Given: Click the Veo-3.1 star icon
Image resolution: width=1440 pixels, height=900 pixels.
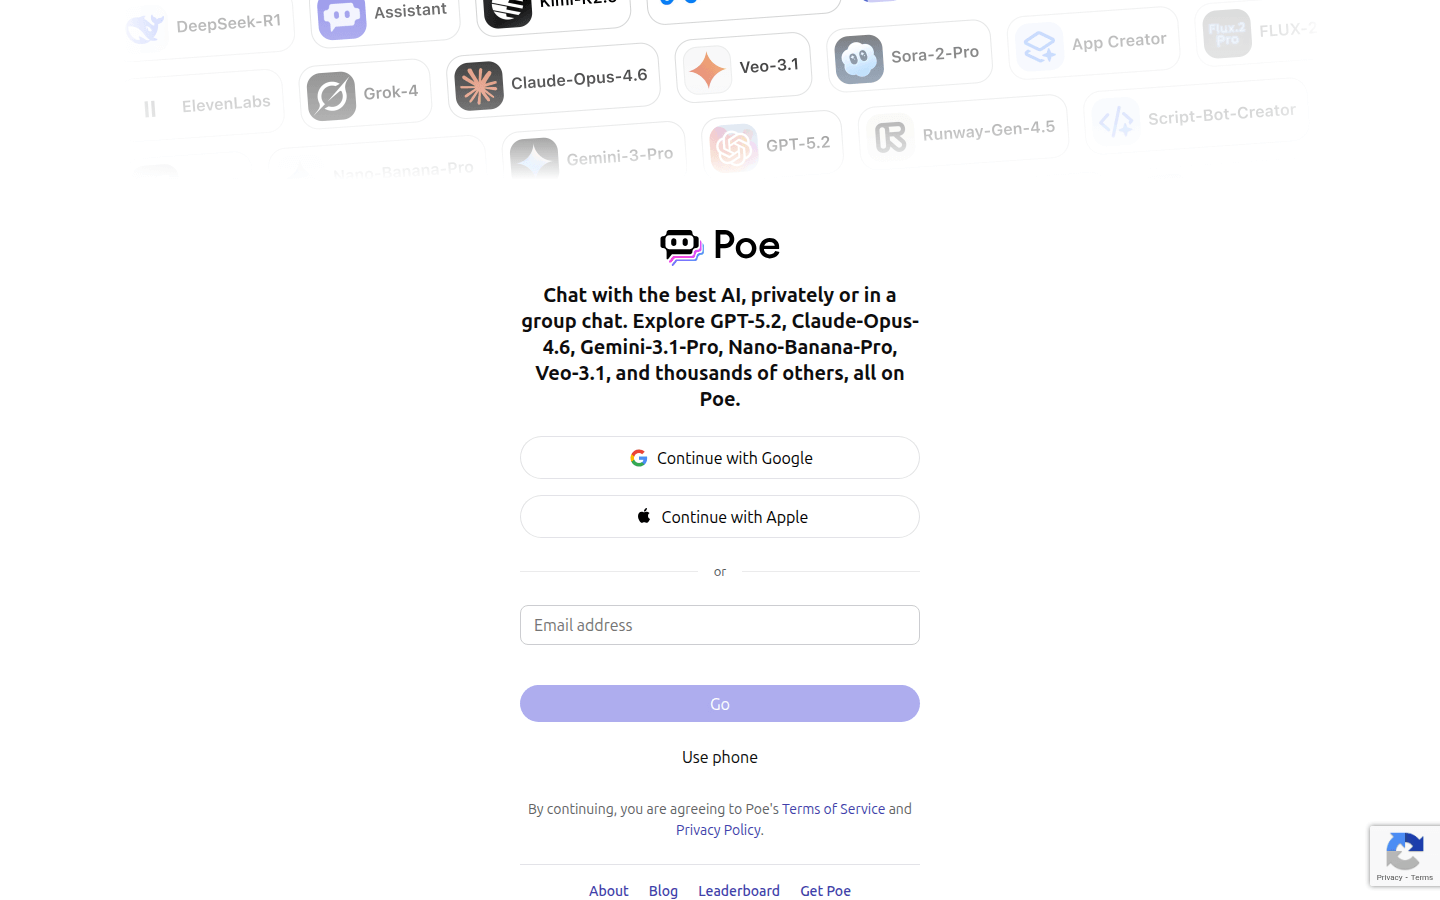Looking at the screenshot, I should click(707, 70).
